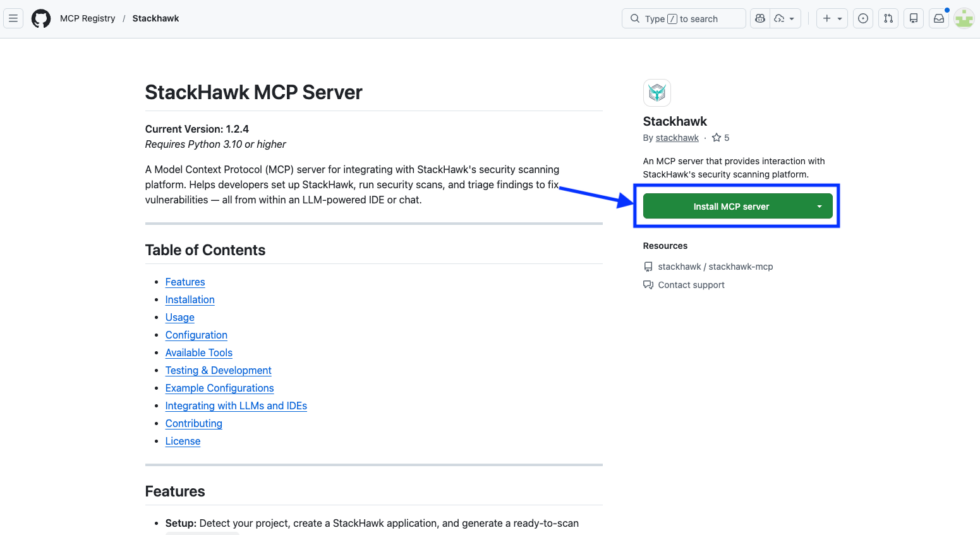Open the stackhawk author link

tap(677, 138)
